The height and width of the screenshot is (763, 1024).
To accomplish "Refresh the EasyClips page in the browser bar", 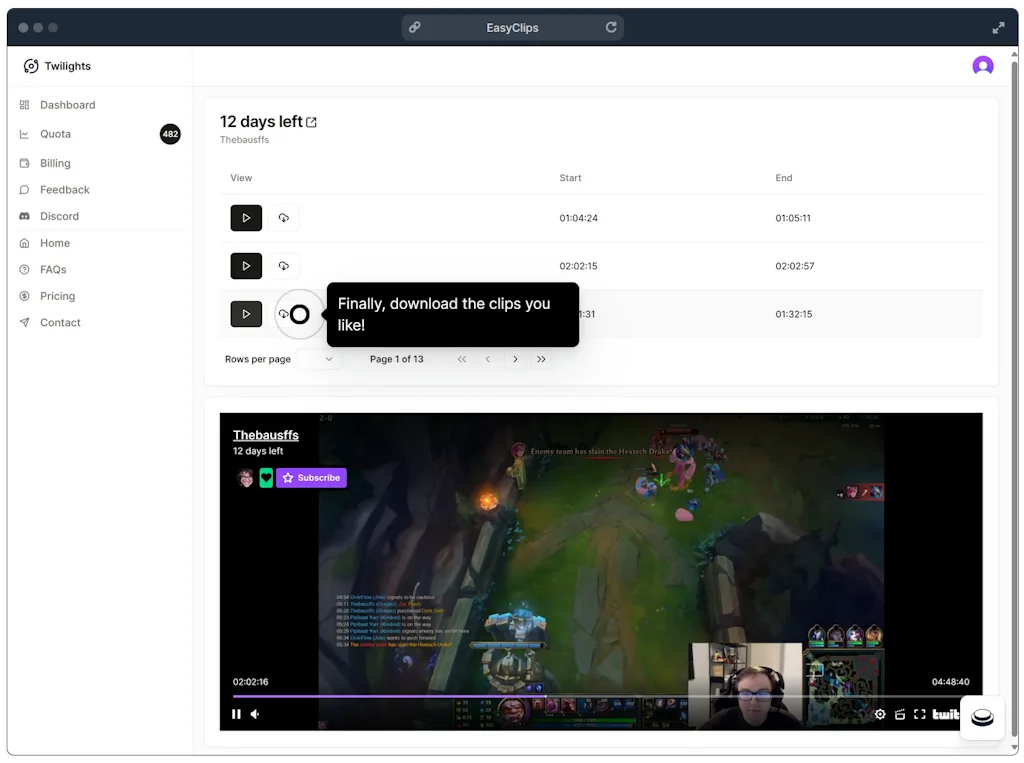I will pyautogui.click(x=611, y=27).
